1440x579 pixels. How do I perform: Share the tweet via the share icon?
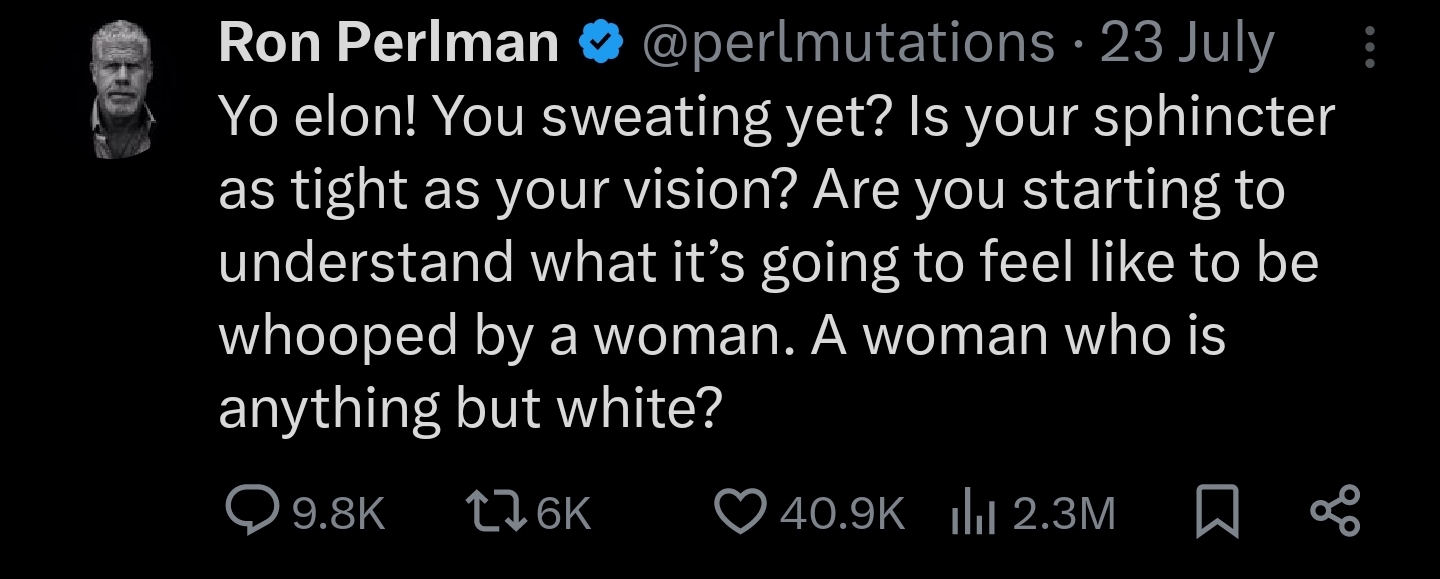pos(1335,512)
